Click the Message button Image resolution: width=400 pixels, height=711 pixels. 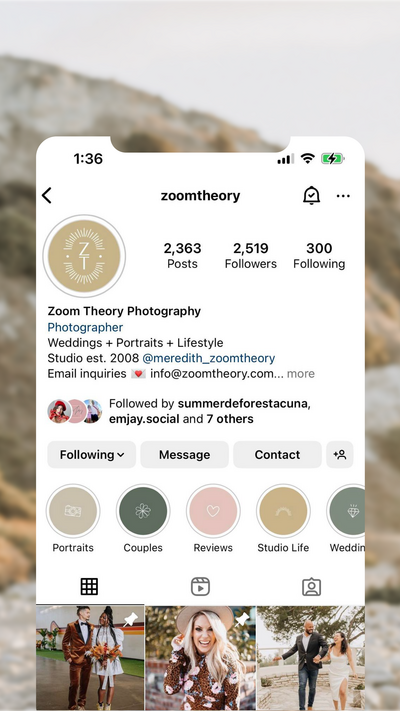pyautogui.click(x=185, y=454)
